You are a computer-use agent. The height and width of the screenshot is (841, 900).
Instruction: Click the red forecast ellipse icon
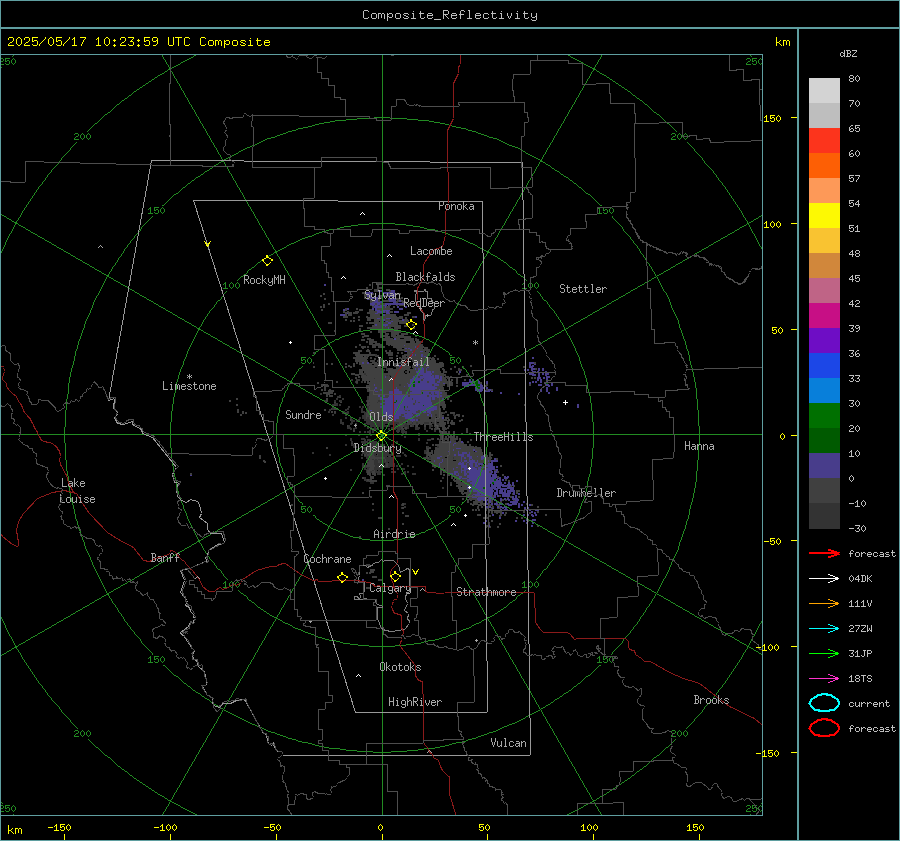(x=824, y=728)
